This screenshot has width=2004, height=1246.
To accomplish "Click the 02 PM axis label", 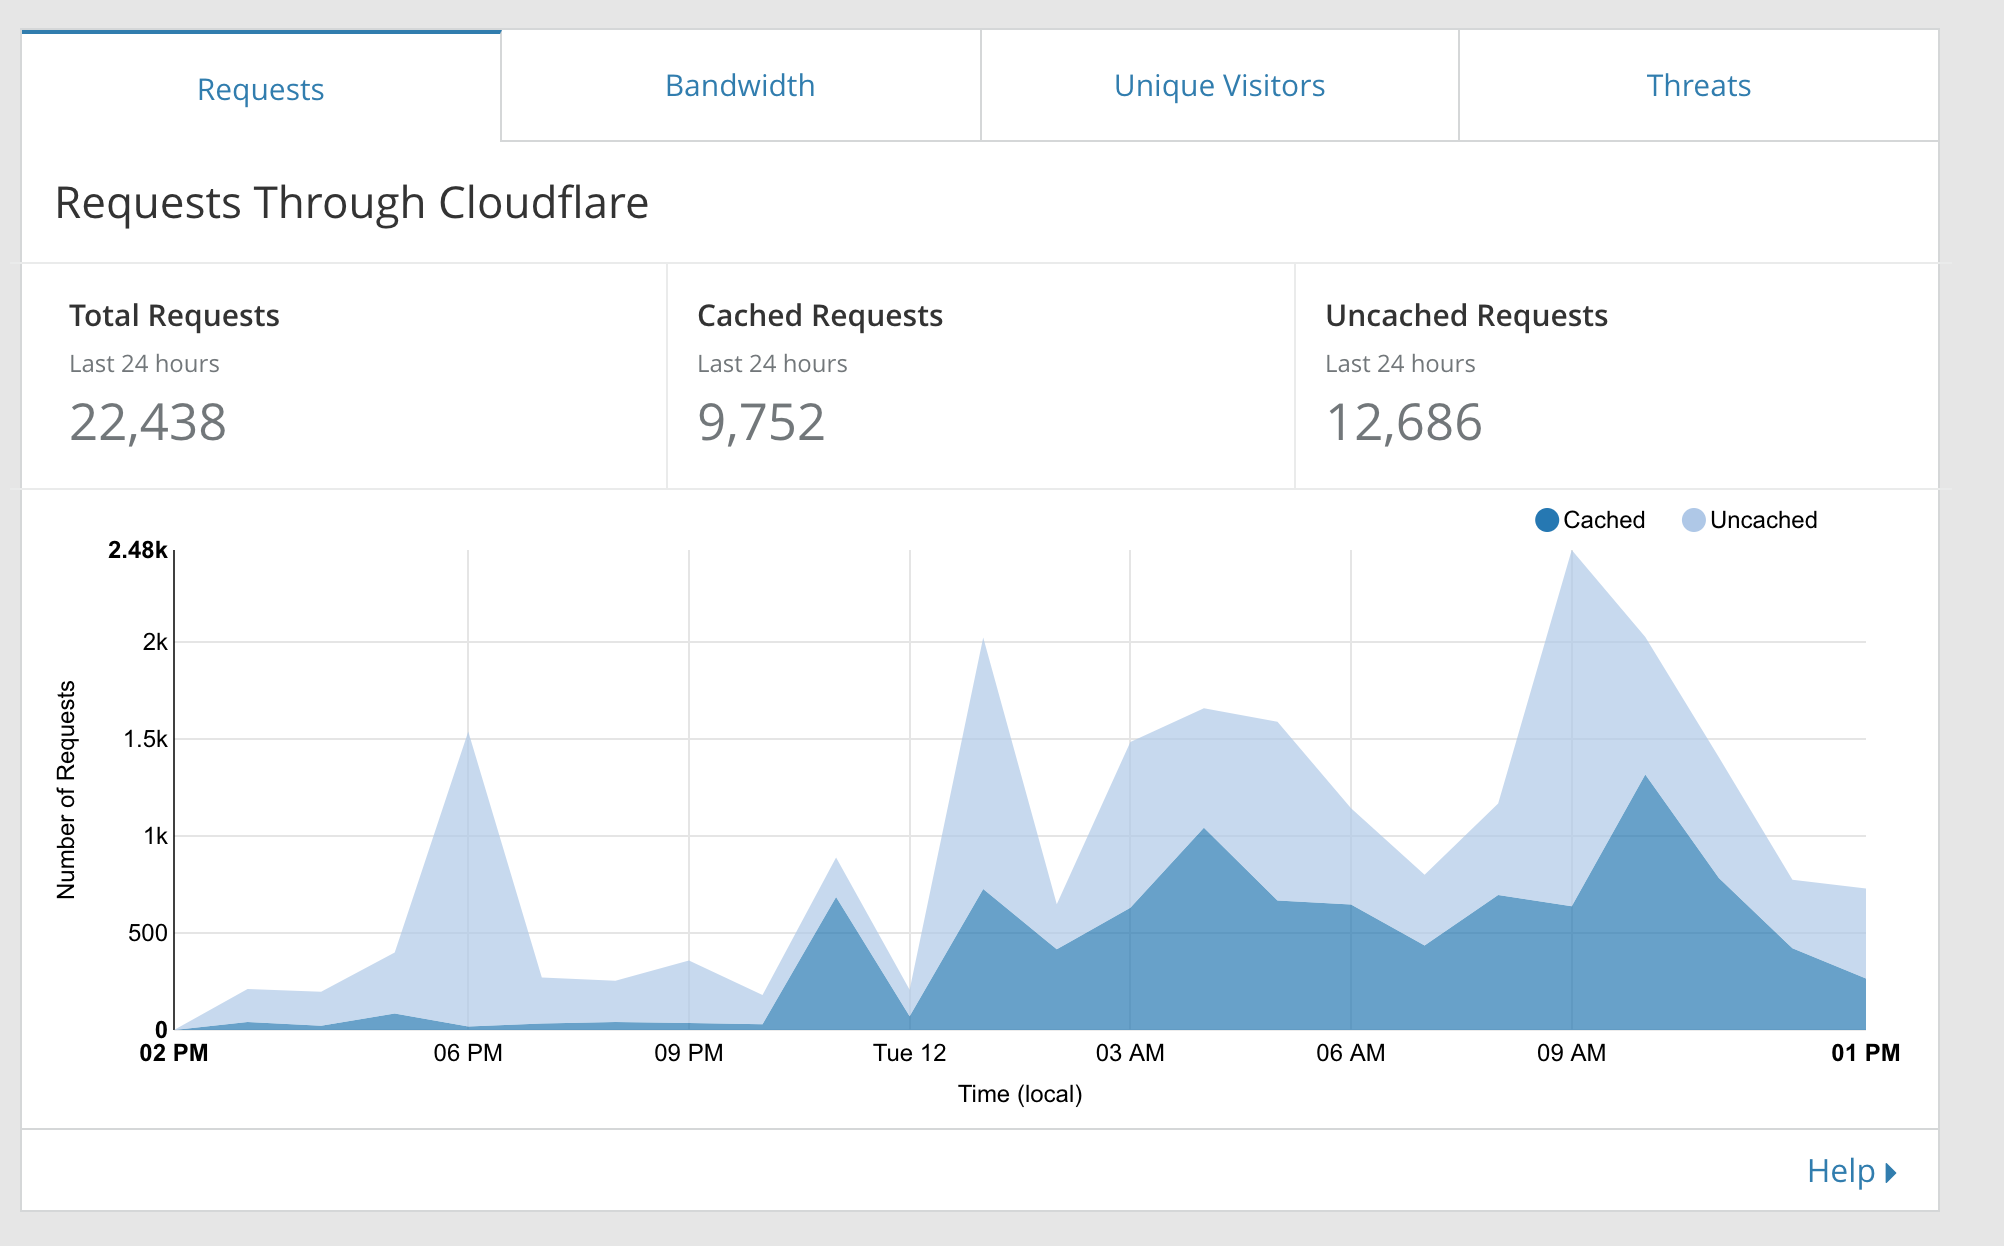I will 174,1053.
